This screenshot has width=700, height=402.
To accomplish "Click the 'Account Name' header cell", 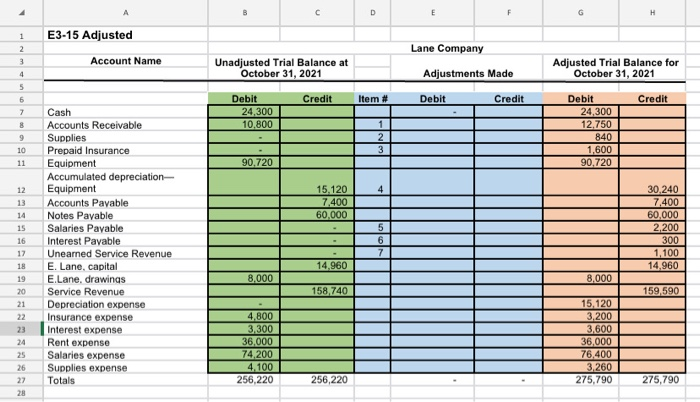I will point(125,61).
